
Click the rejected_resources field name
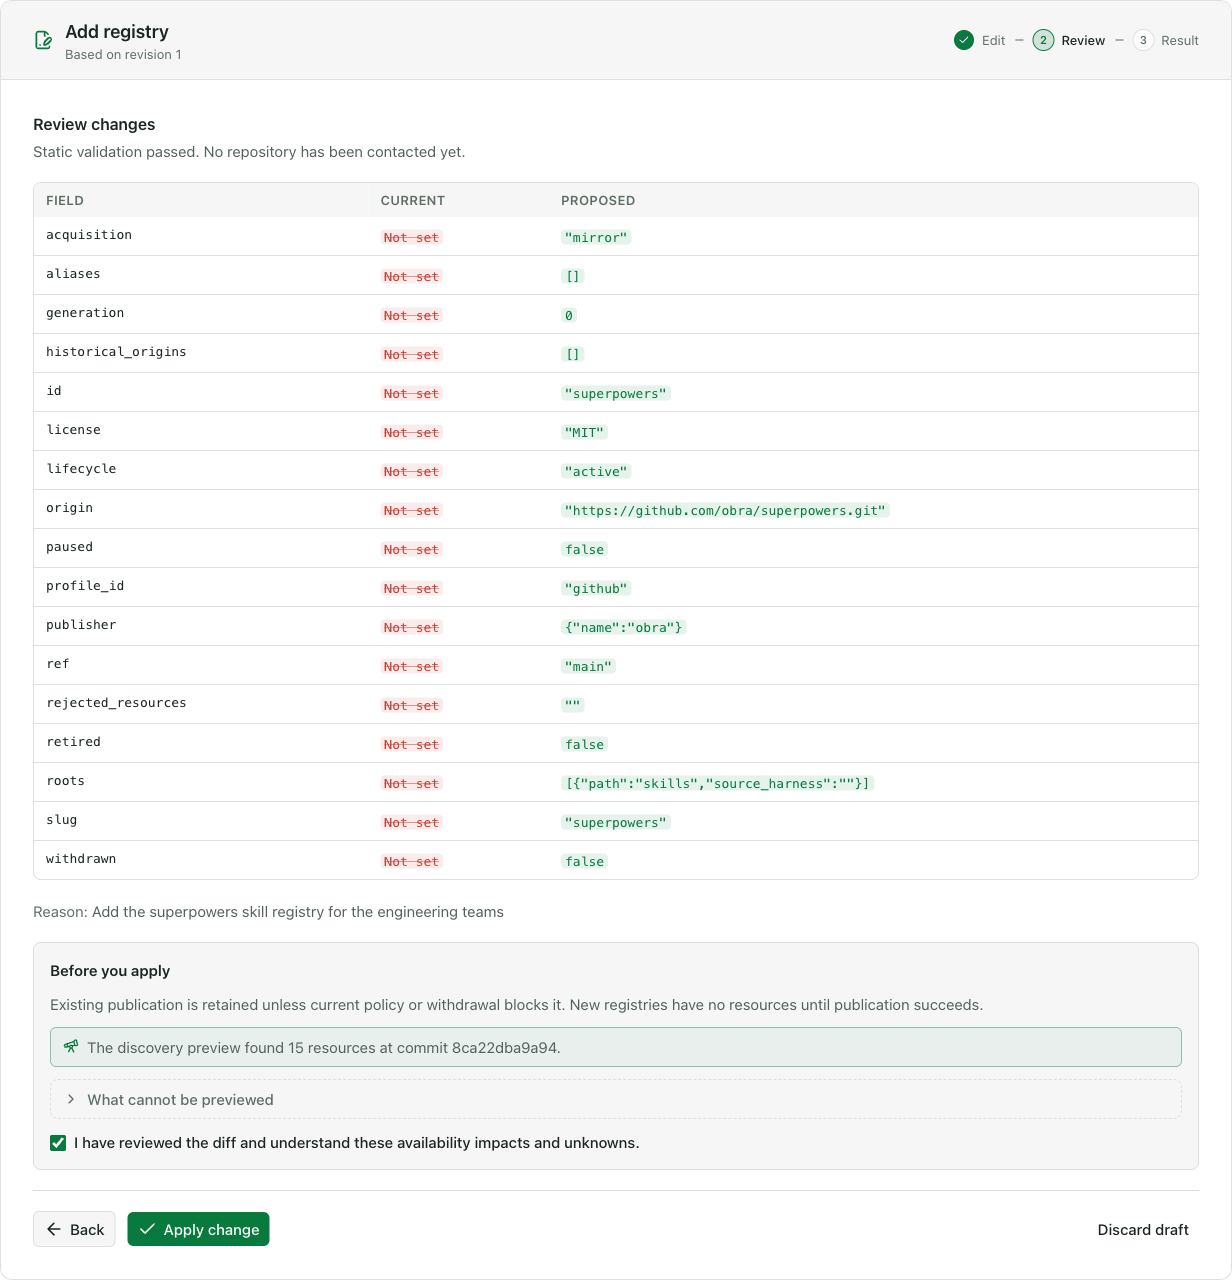116,703
